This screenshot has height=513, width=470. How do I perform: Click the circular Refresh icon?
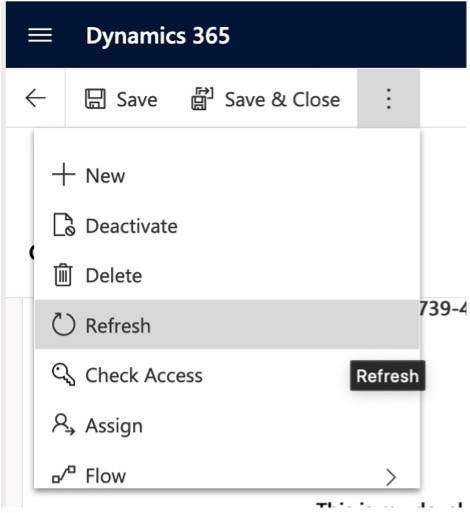[x=63, y=324]
